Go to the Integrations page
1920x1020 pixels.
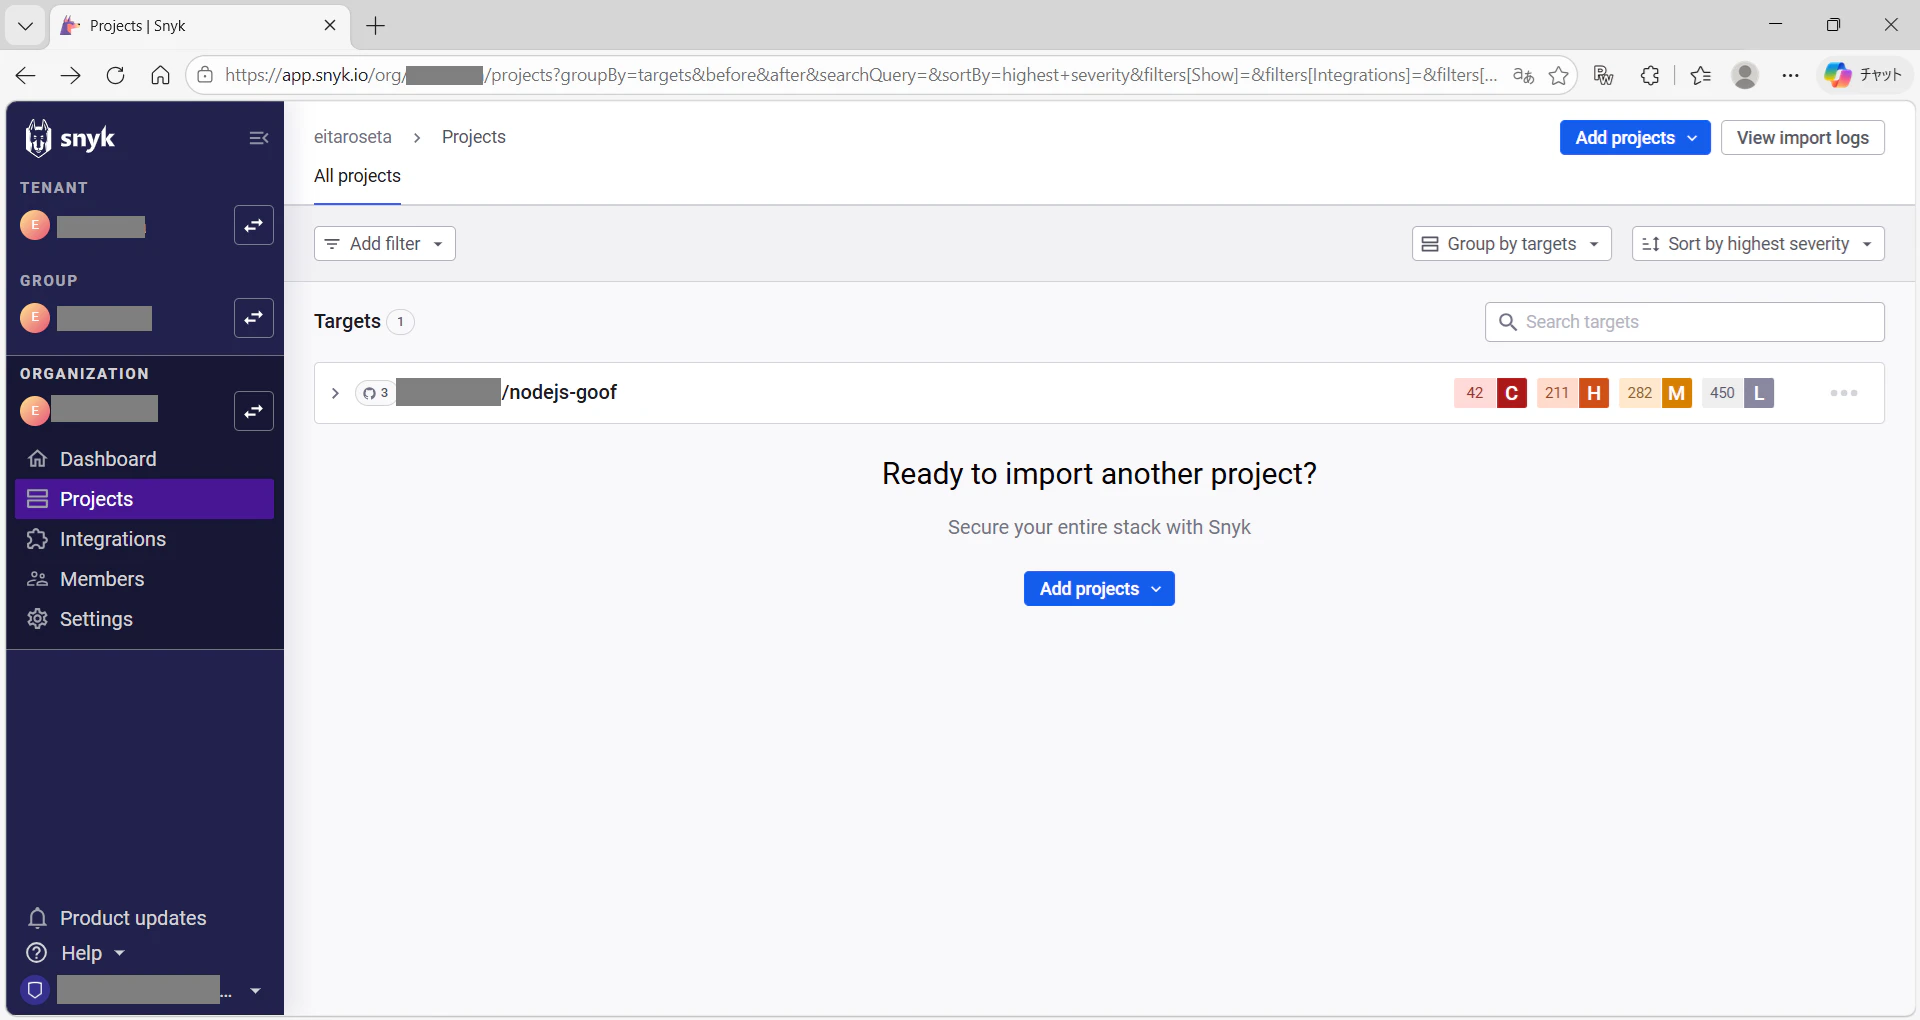point(145,539)
